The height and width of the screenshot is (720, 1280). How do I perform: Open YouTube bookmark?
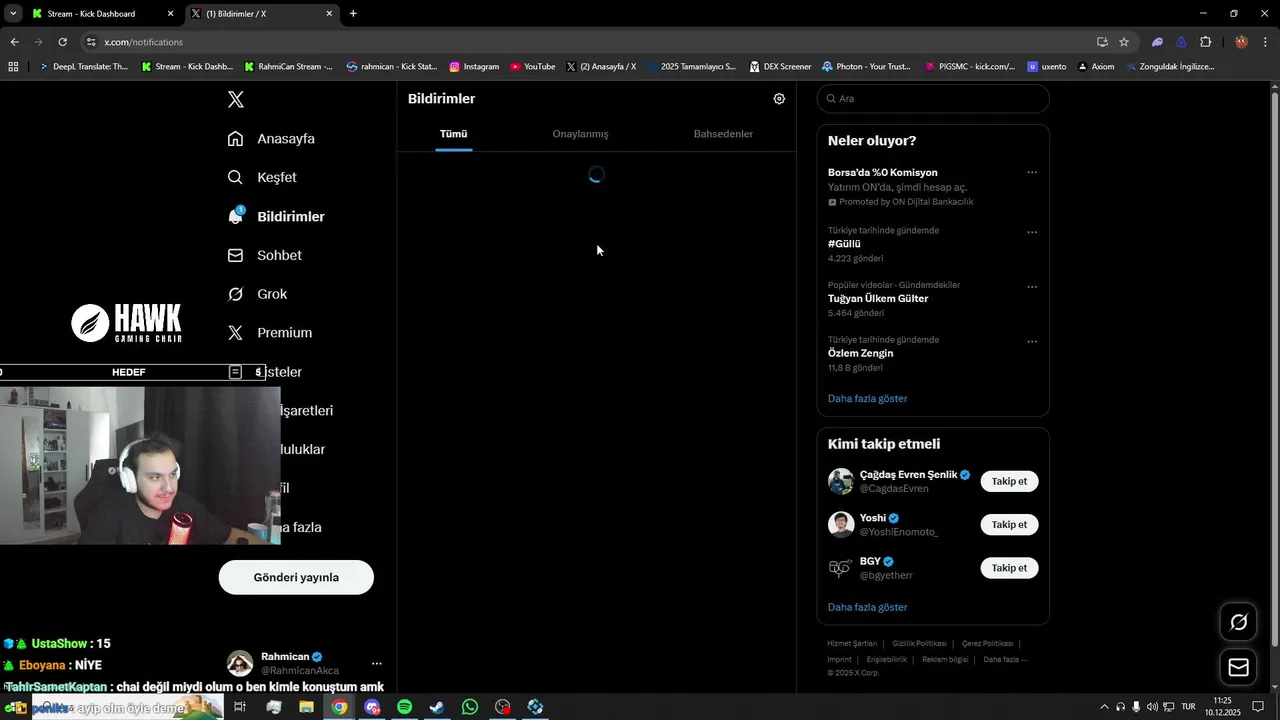click(x=532, y=67)
